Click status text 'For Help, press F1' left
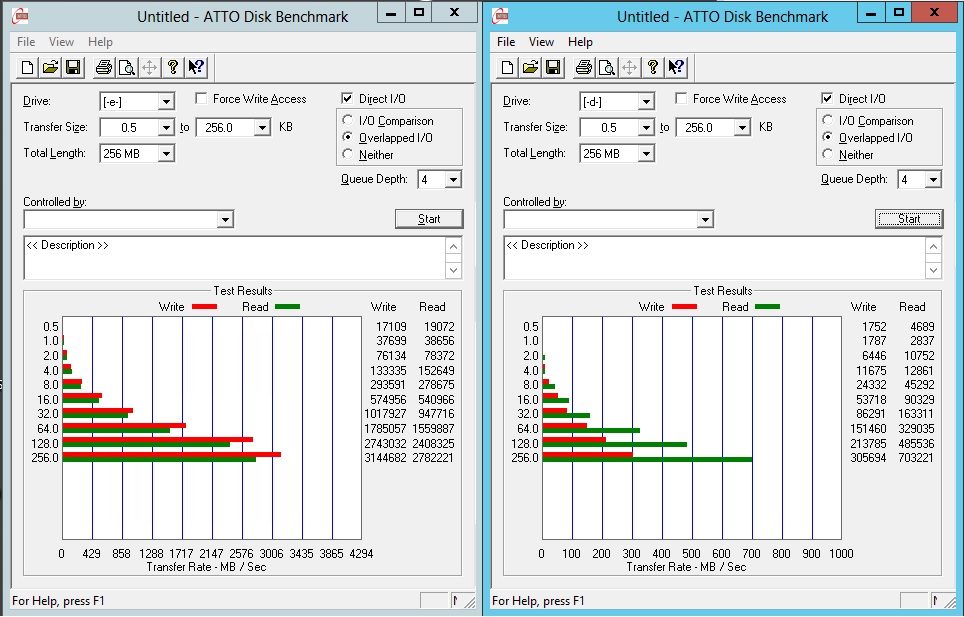This screenshot has width=964, height=617. pos(58,601)
